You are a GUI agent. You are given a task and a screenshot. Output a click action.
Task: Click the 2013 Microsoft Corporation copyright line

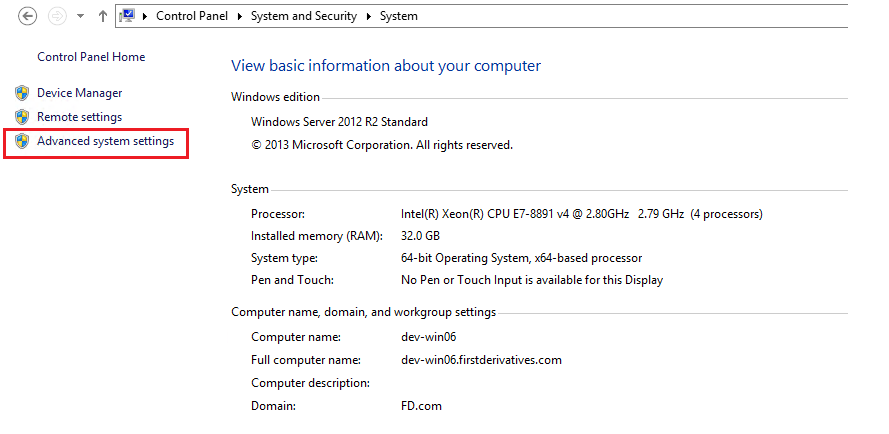point(382,145)
